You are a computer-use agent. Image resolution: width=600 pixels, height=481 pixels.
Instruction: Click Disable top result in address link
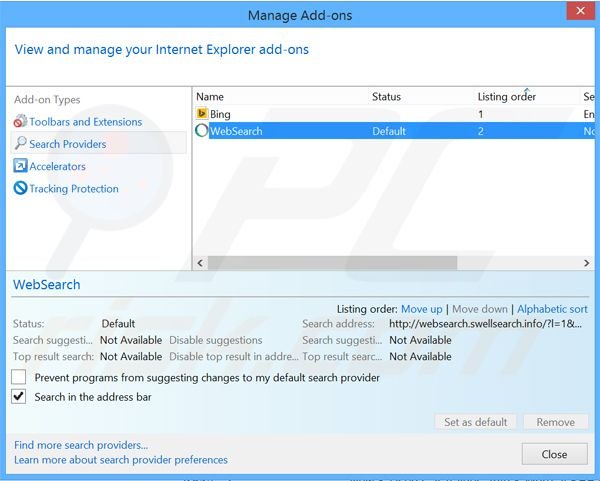[233, 357]
